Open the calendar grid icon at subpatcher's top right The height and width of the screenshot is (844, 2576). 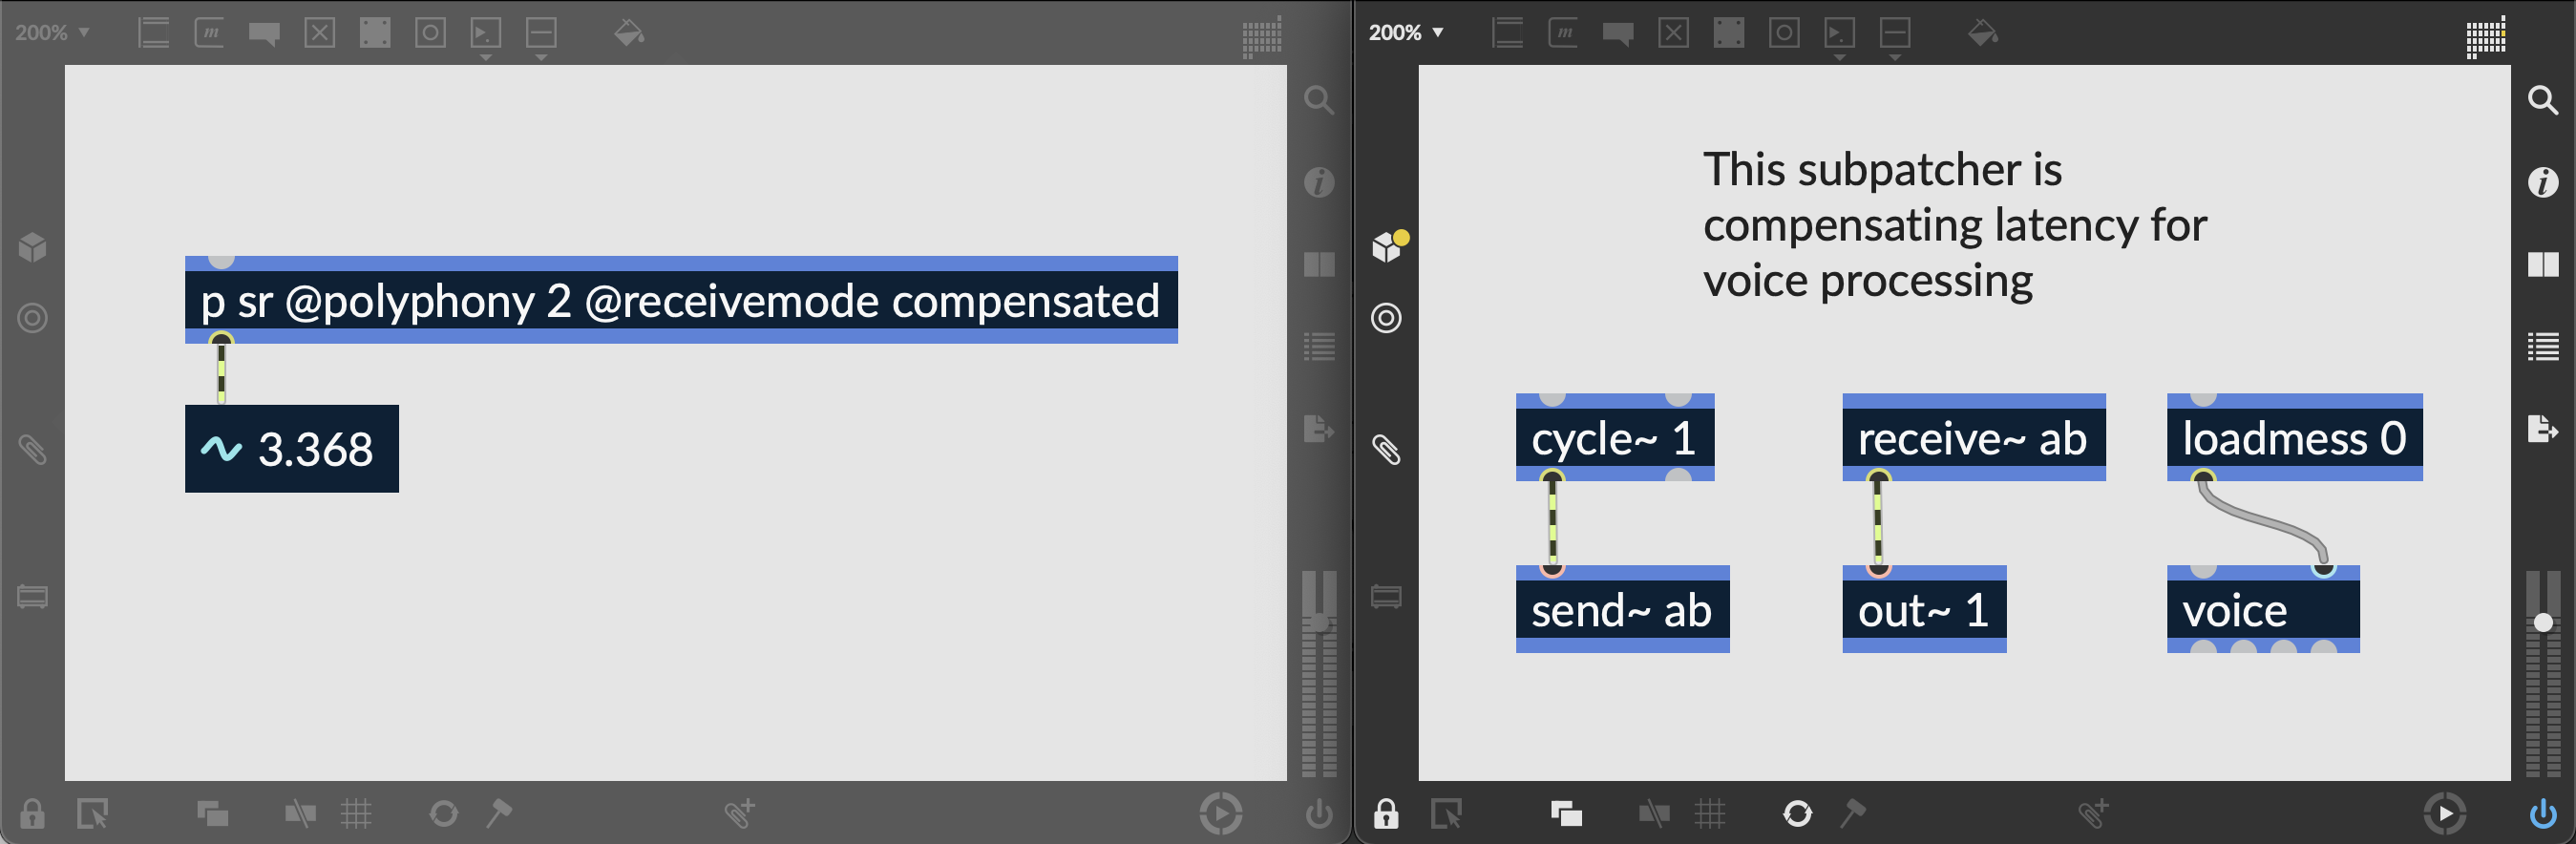coord(2485,38)
